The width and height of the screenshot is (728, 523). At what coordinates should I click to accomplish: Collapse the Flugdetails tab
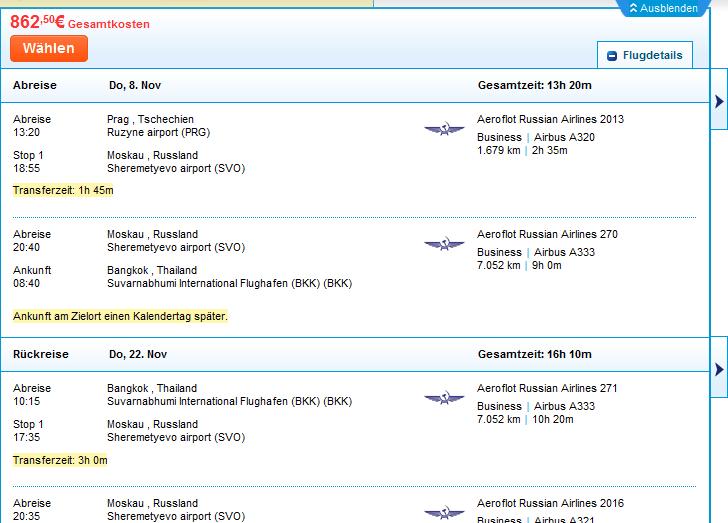coord(644,55)
